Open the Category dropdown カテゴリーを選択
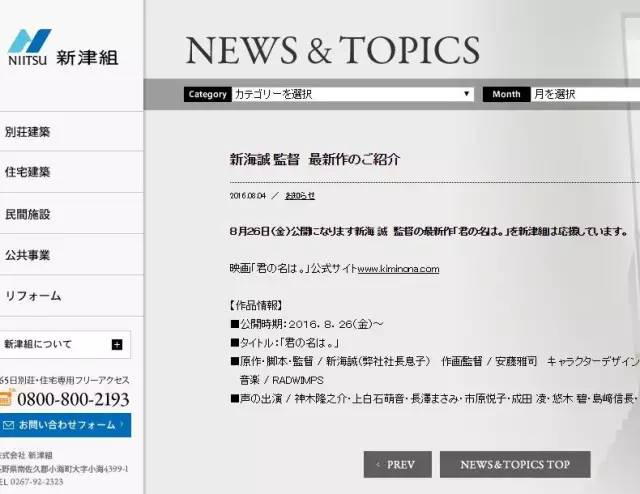640x494 pixels. 353,94
